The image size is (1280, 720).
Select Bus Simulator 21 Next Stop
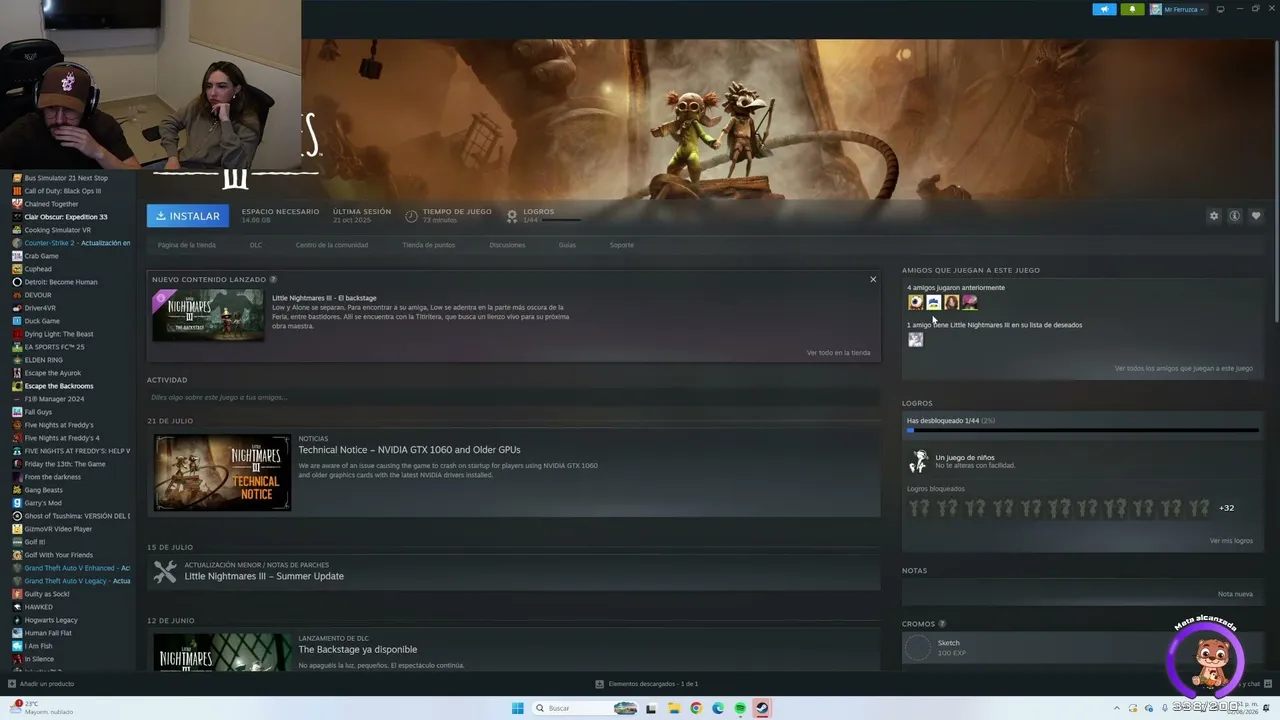pyautogui.click(x=66, y=178)
